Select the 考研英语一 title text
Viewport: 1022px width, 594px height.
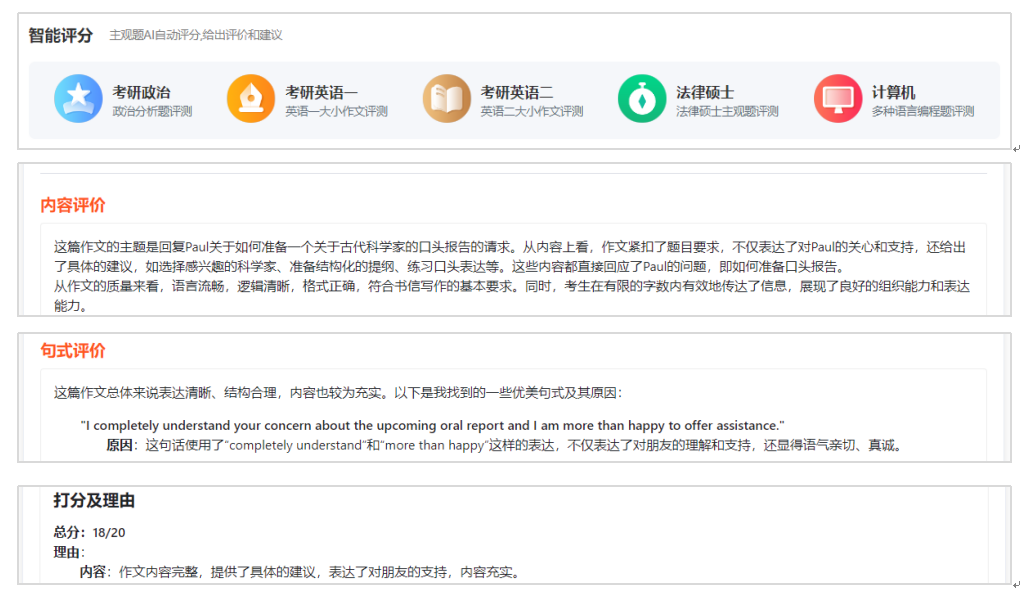pyautogui.click(x=321, y=92)
